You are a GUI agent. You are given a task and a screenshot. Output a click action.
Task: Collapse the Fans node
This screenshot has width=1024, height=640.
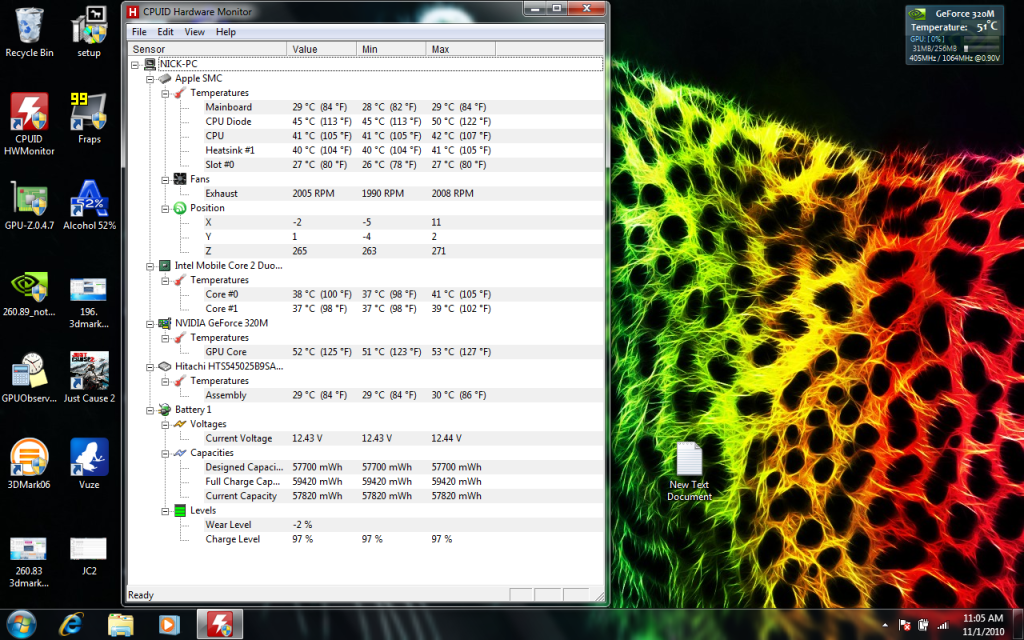pyautogui.click(x=165, y=180)
